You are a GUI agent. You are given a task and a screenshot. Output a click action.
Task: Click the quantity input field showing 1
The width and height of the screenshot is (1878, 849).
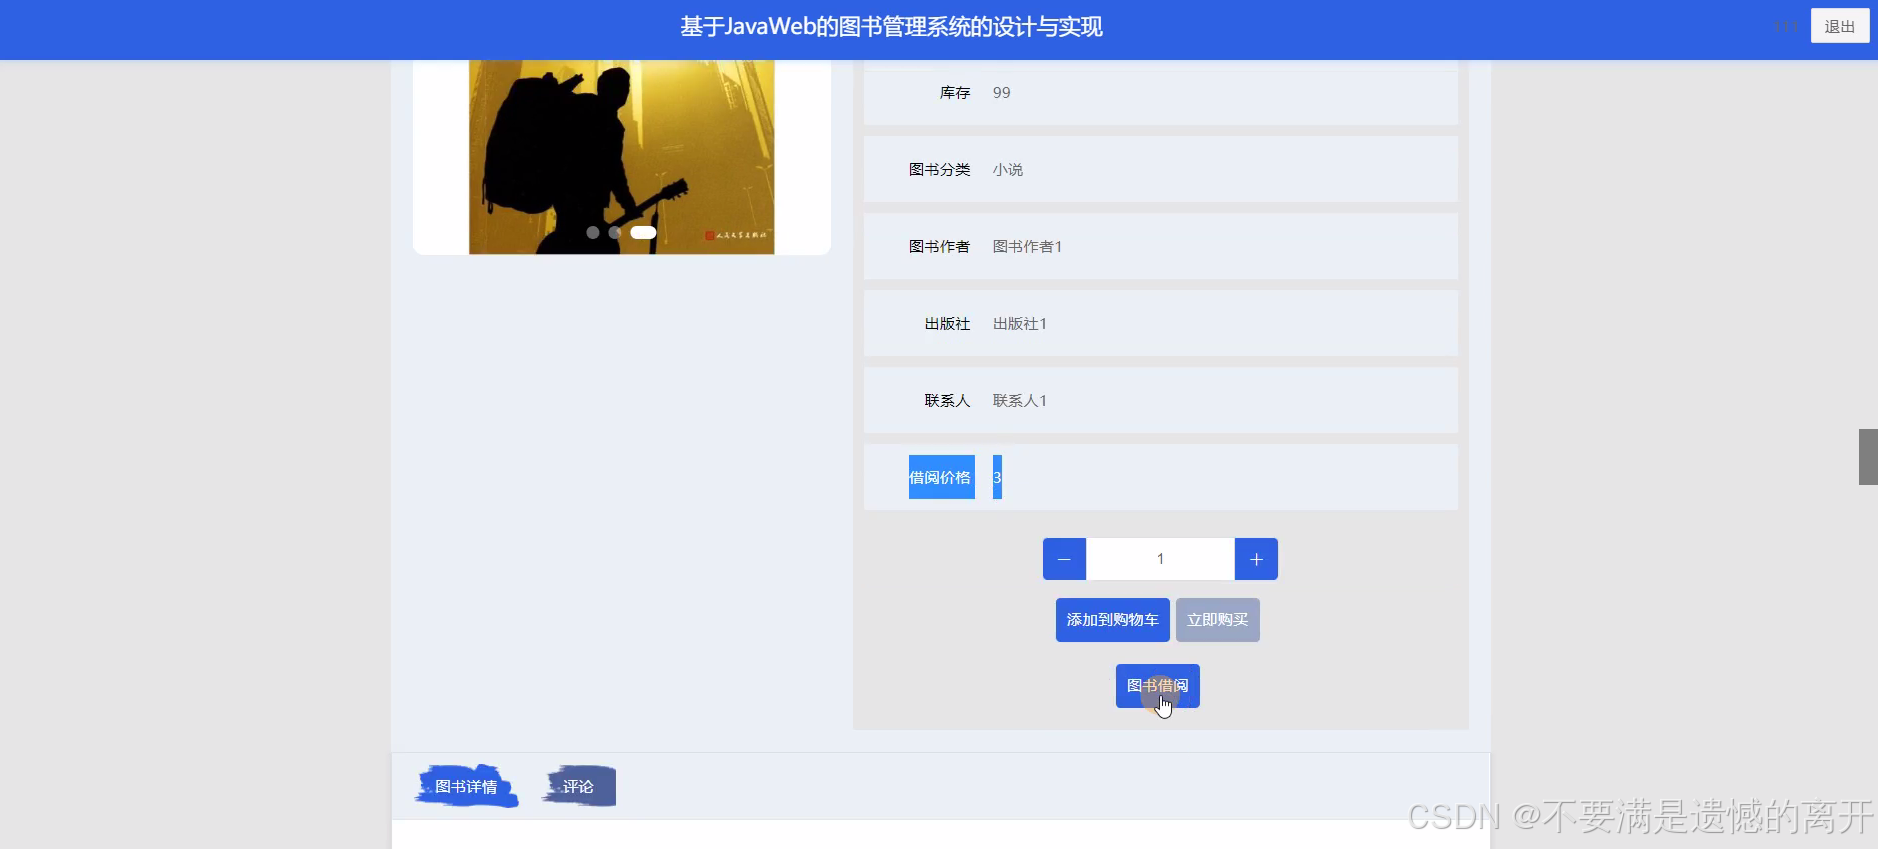(x=1160, y=559)
